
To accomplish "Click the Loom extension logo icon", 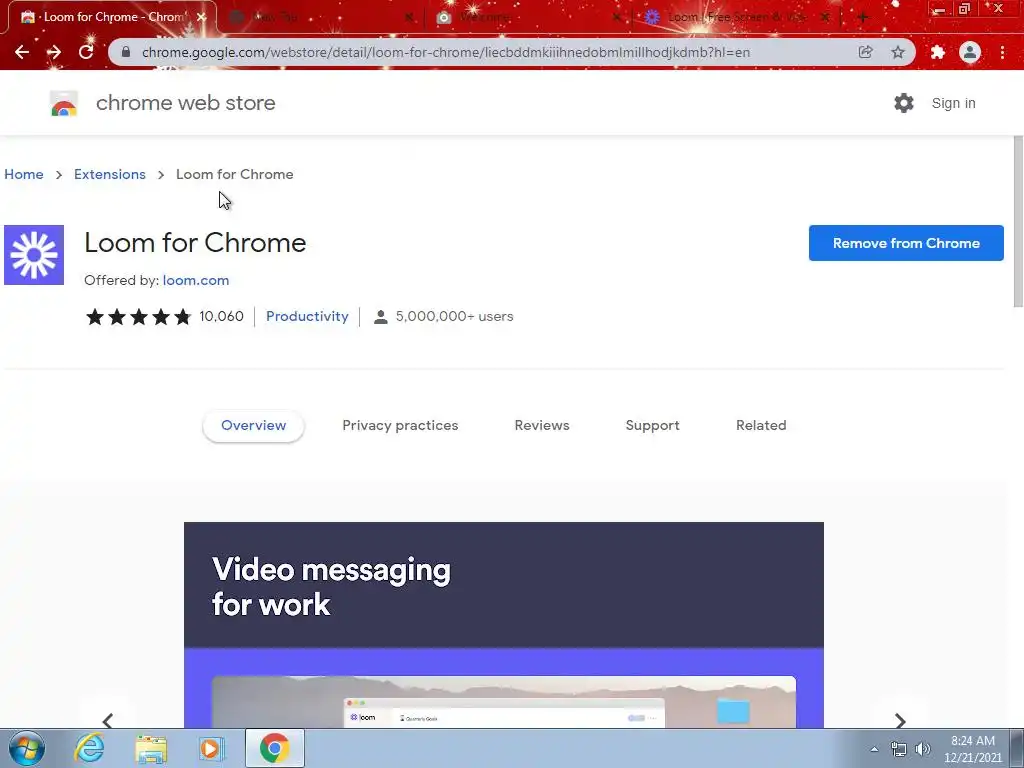I will pos(34,255).
